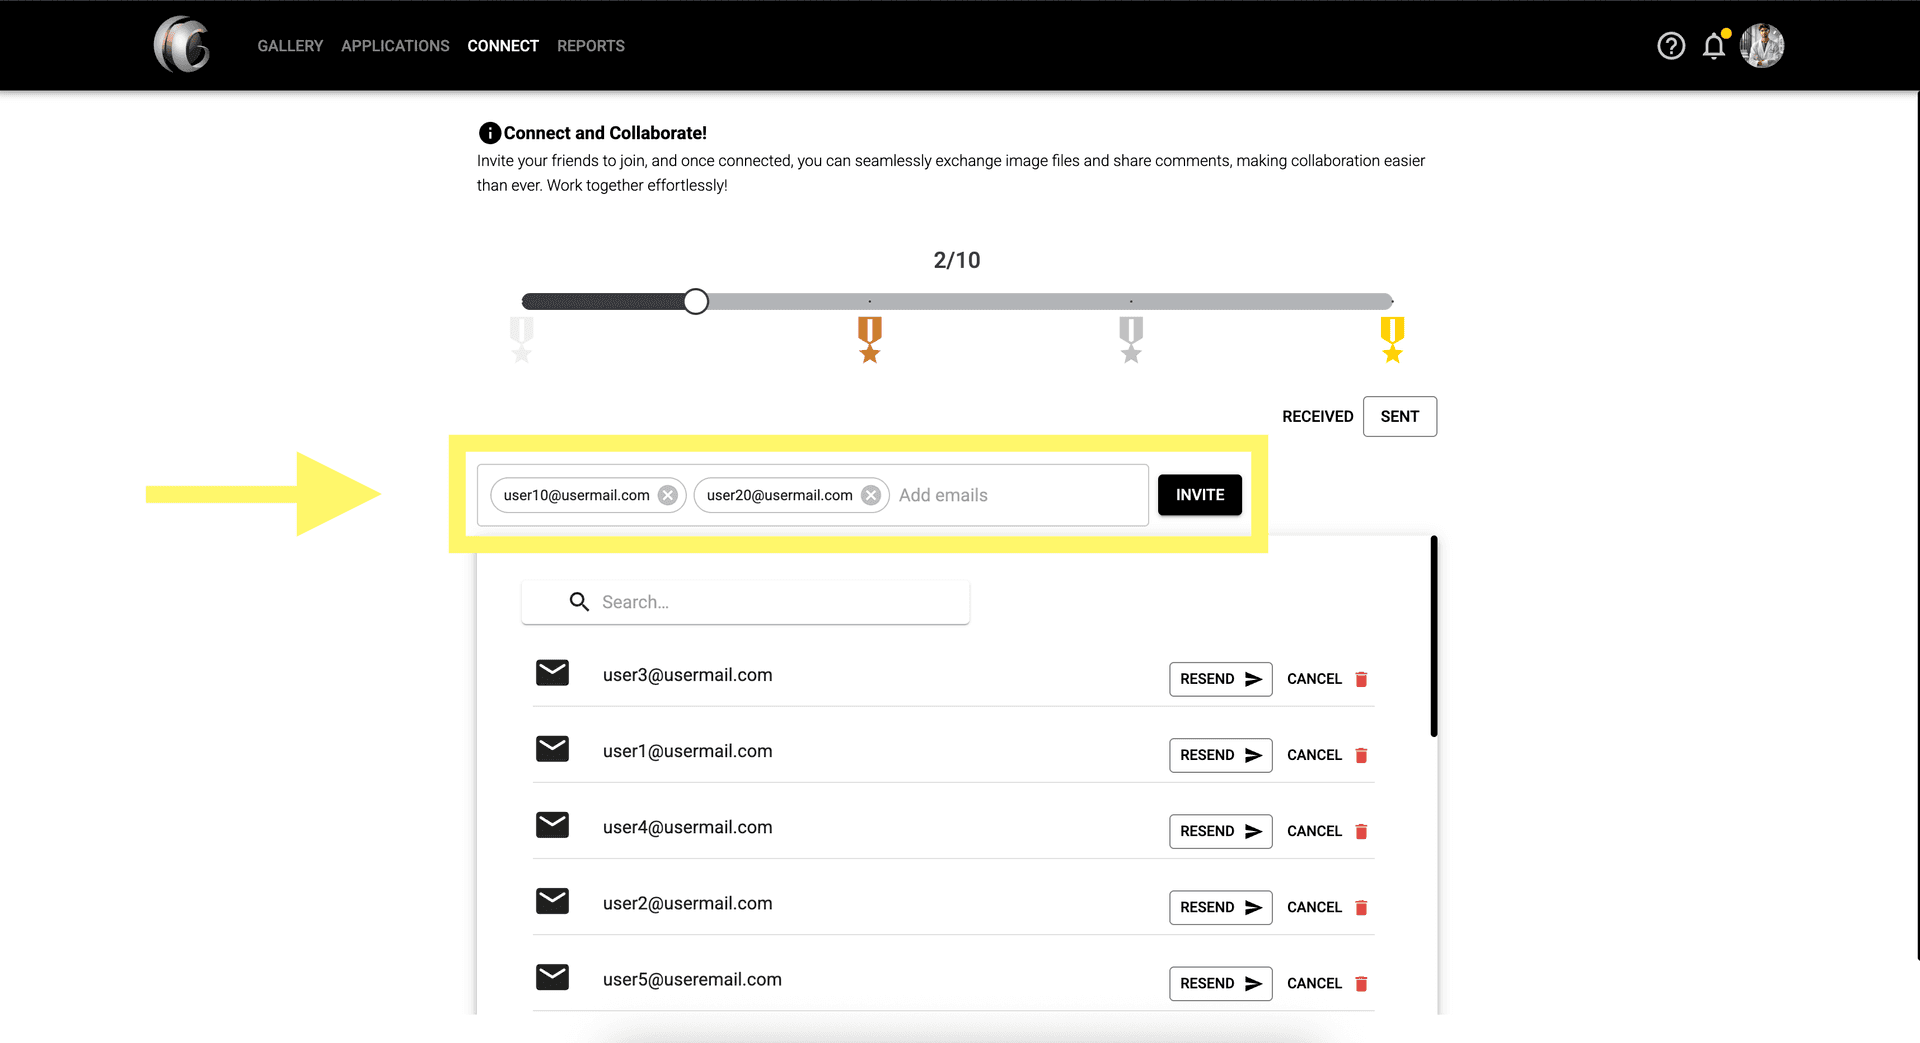This screenshot has height=1043, width=1920.
Task: Switch to the SENT tab
Action: (x=1399, y=416)
